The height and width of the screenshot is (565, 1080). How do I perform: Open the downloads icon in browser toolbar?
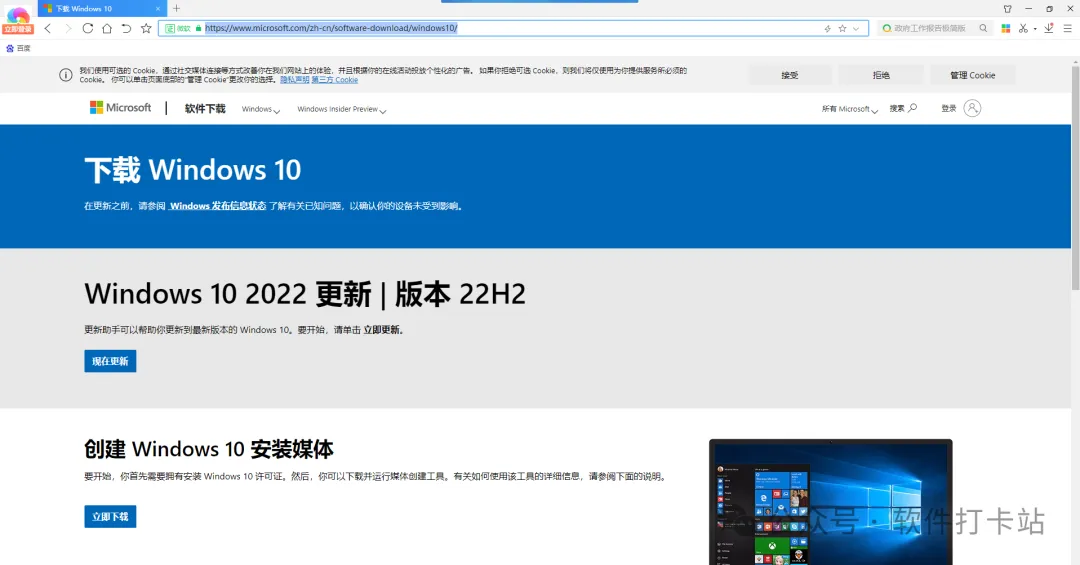[x=1048, y=28]
